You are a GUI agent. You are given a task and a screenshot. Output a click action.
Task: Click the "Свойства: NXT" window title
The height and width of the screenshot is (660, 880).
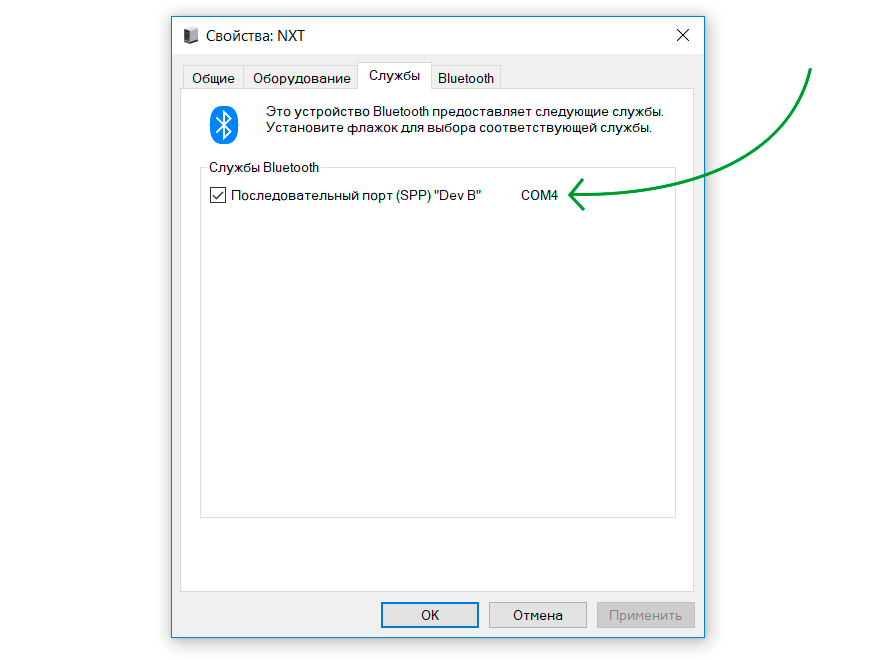255,35
